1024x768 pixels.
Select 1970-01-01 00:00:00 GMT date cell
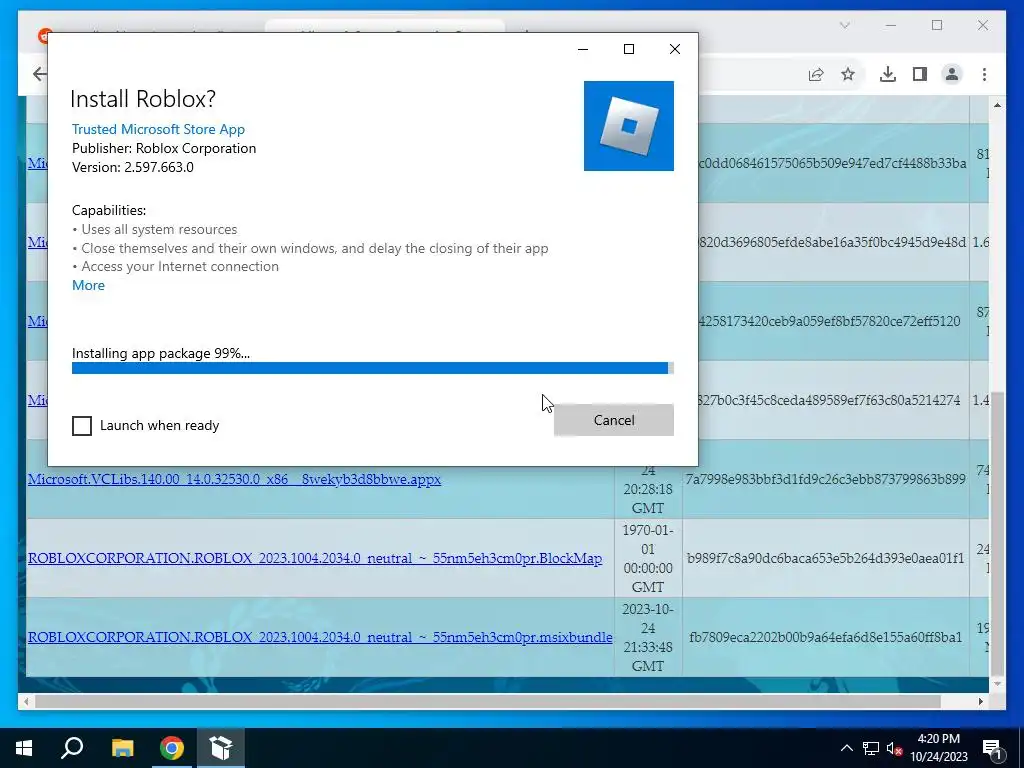tap(648, 558)
